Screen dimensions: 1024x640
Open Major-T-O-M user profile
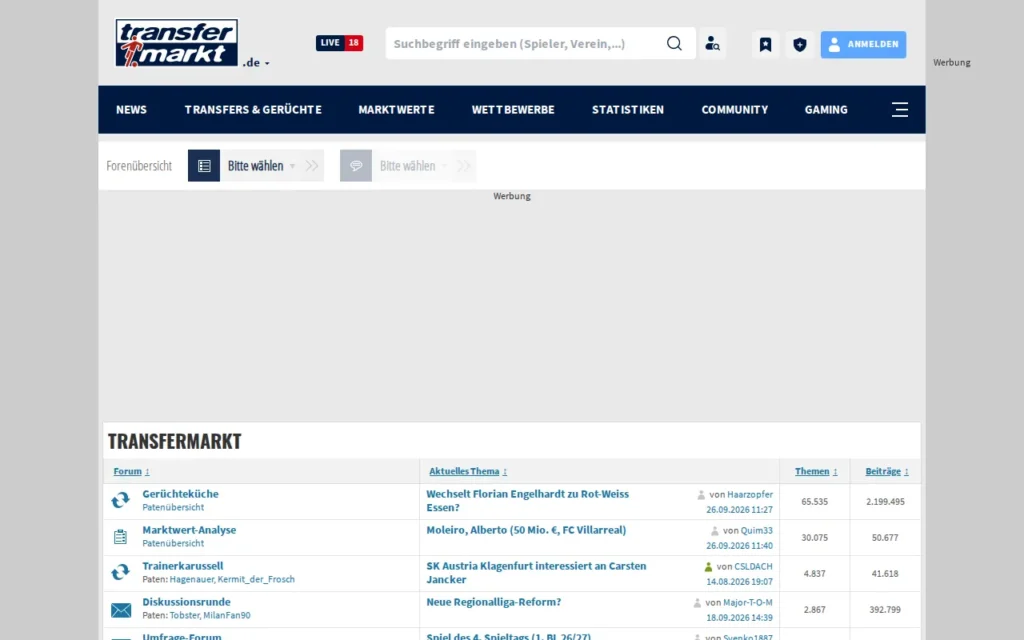coord(748,603)
